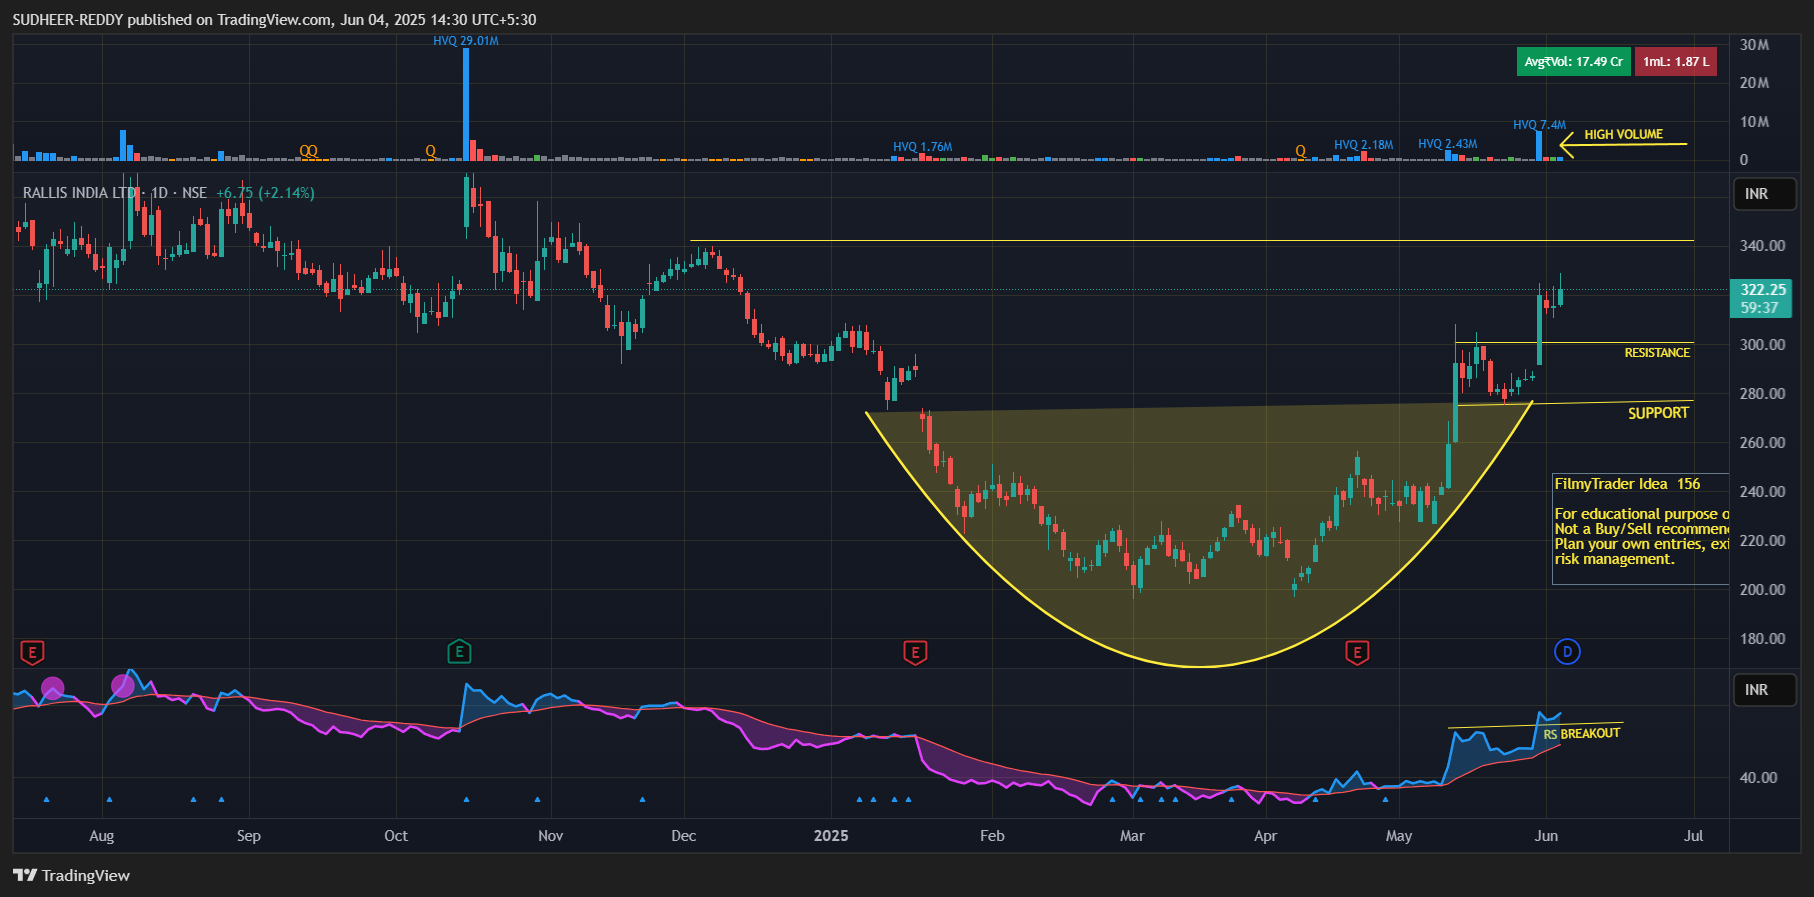The height and width of the screenshot is (897, 1814).
Task: Click the FilmyTrader Idea 156 note box
Action: 1640,528
